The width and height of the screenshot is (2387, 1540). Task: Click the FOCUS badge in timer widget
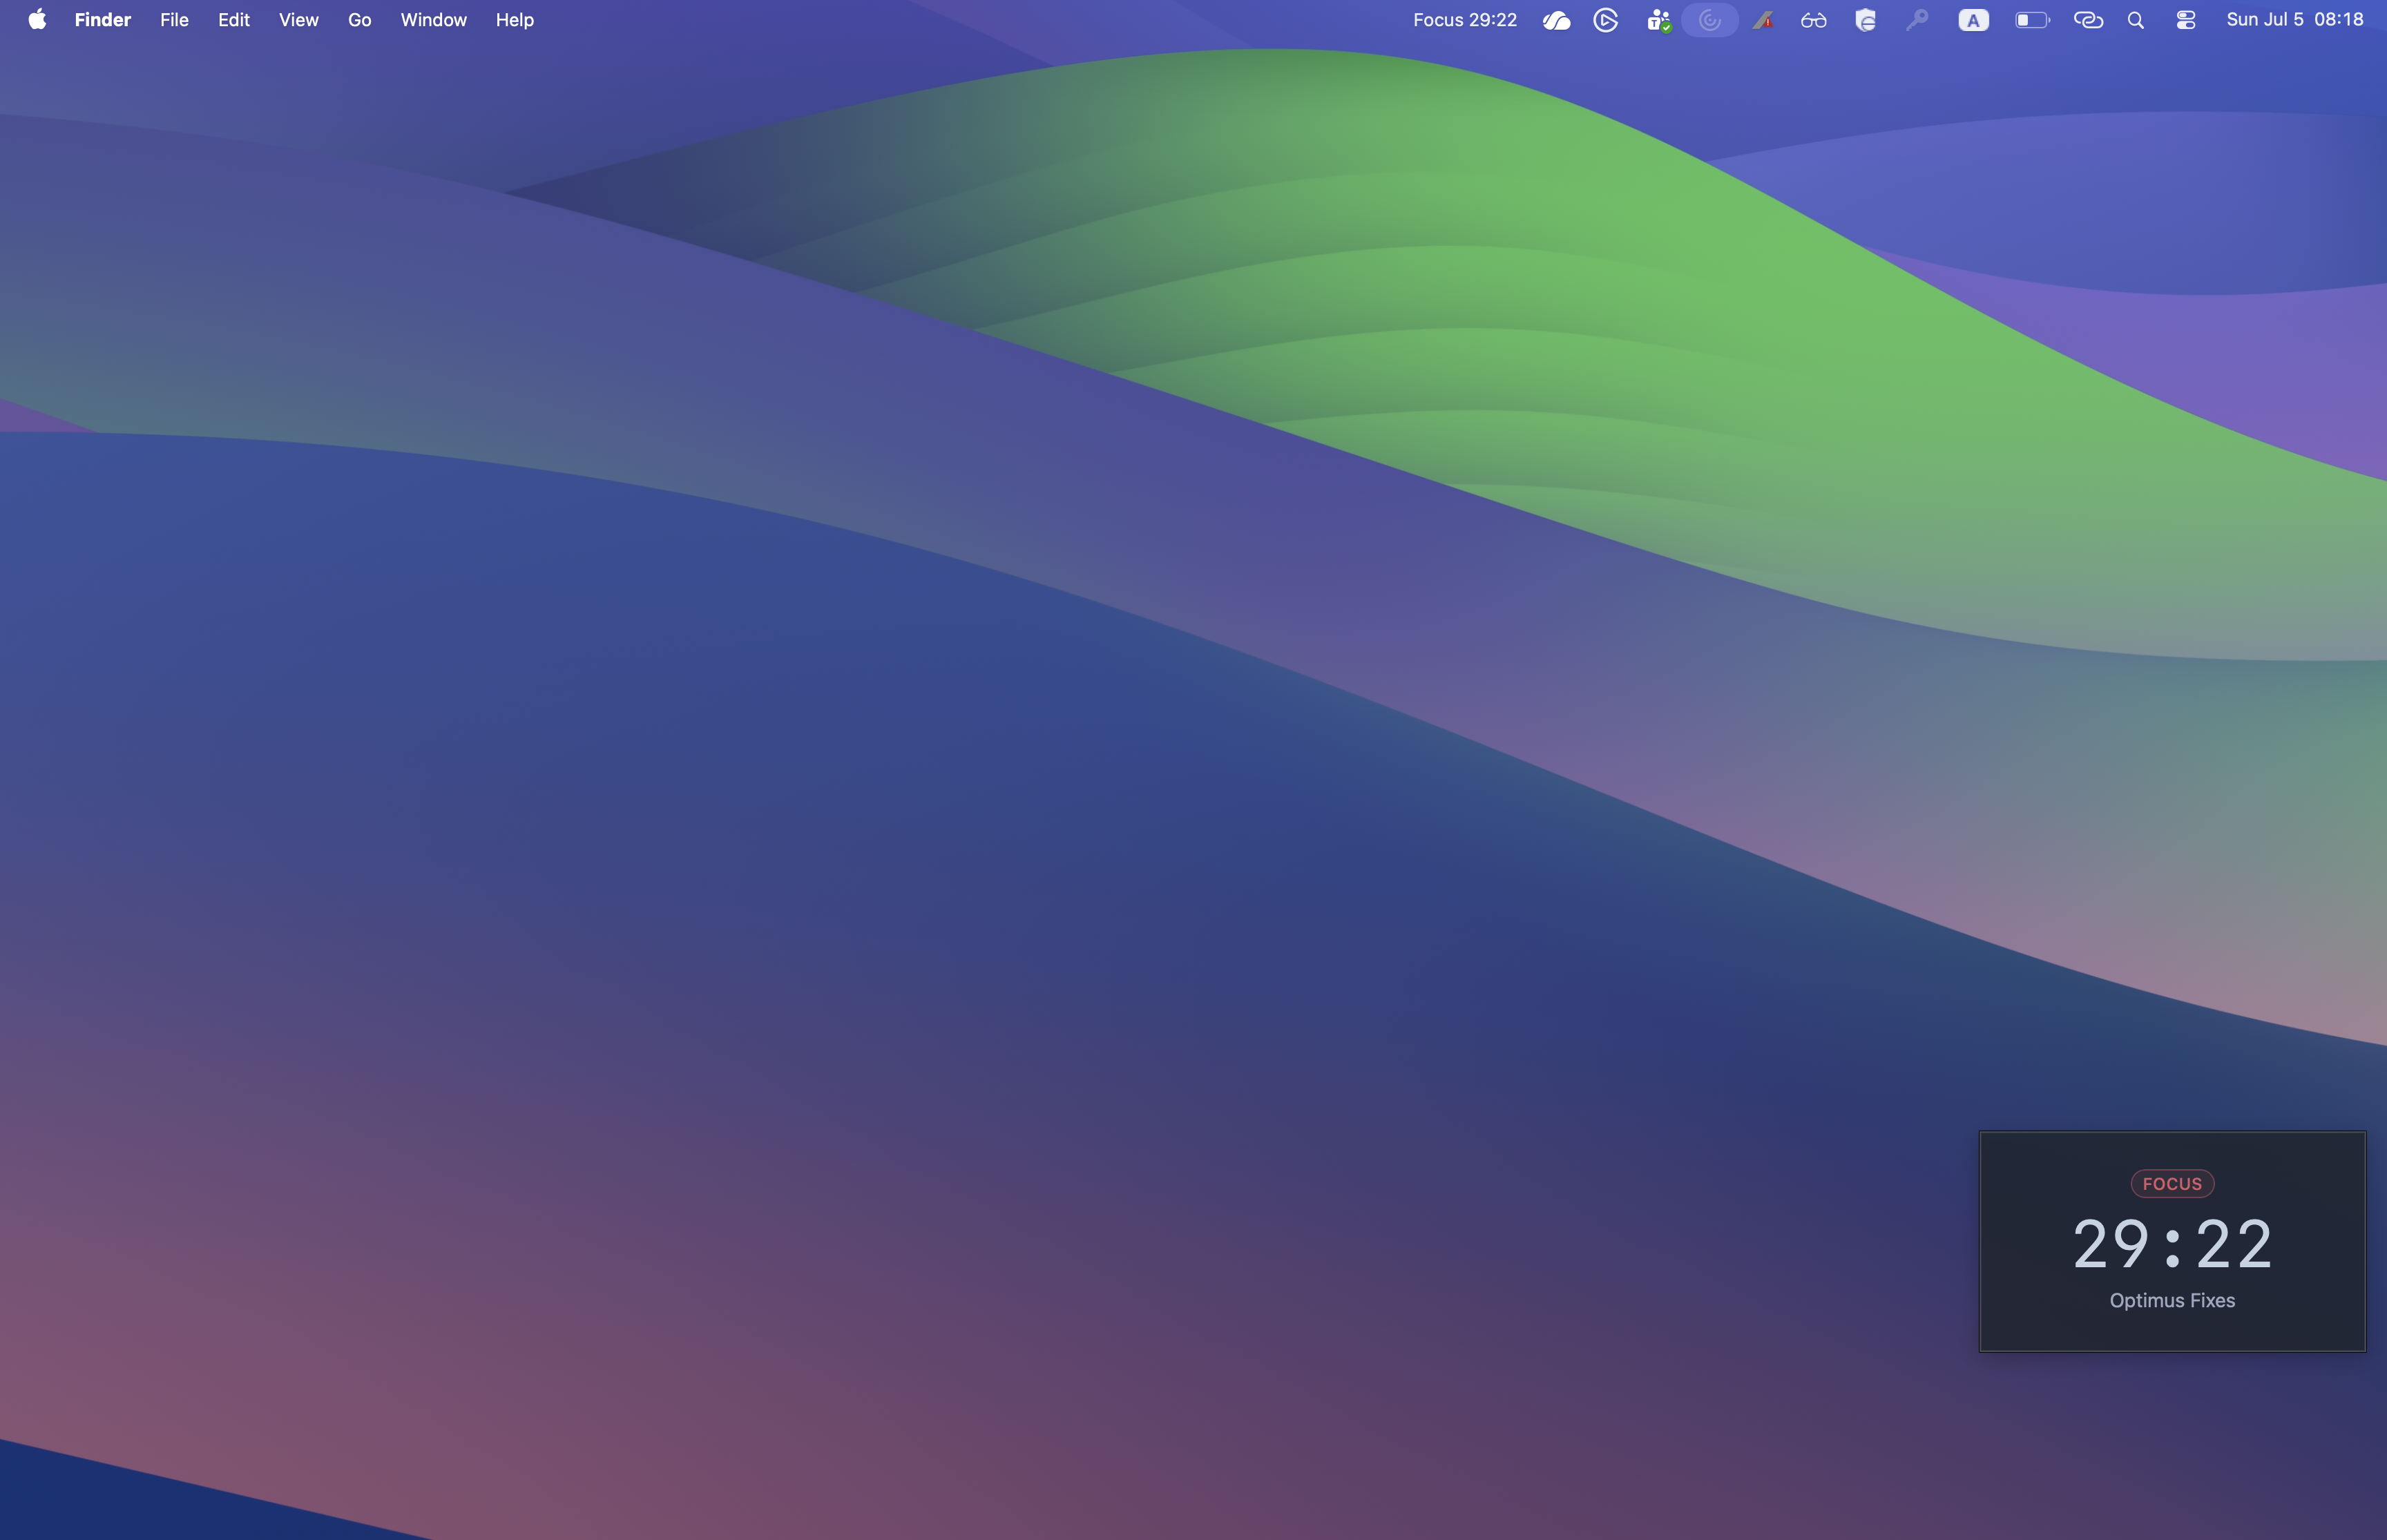click(x=2172, y=1184)
